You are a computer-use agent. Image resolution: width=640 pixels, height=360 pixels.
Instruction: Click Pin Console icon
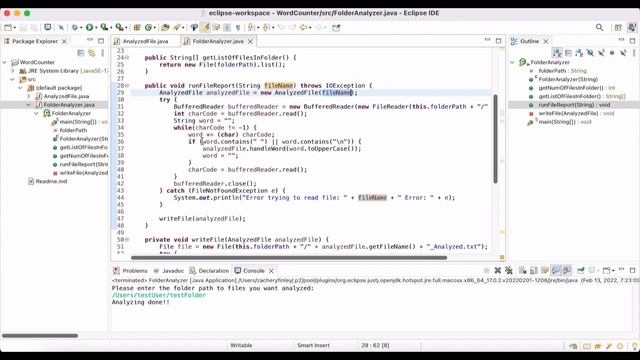click(x=581, y=270)
